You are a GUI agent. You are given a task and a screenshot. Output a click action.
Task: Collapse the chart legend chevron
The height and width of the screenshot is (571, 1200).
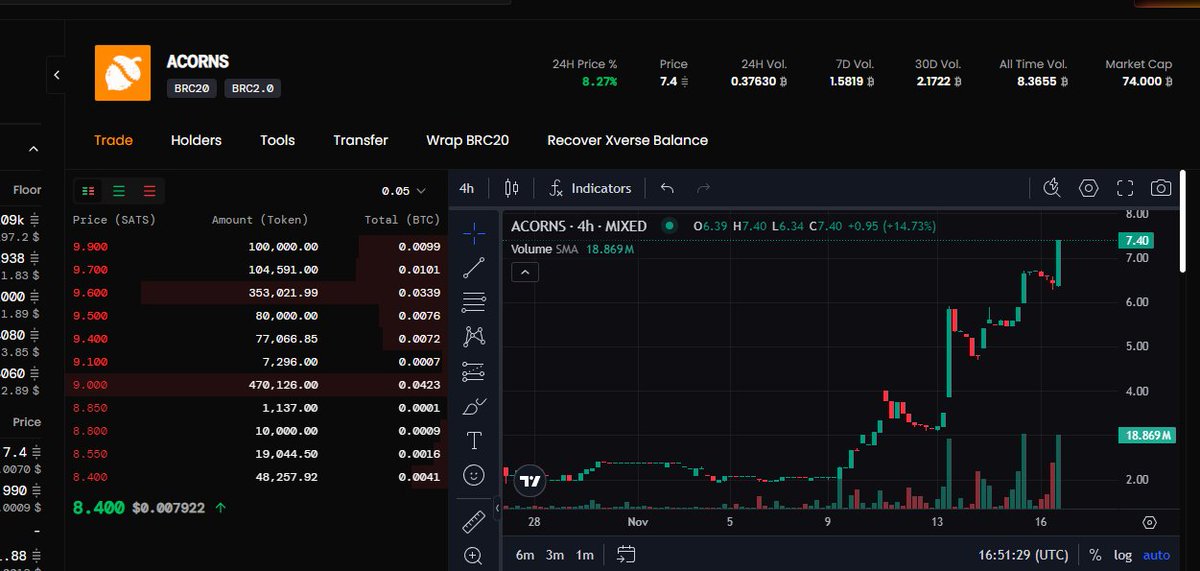pos(525,271)
